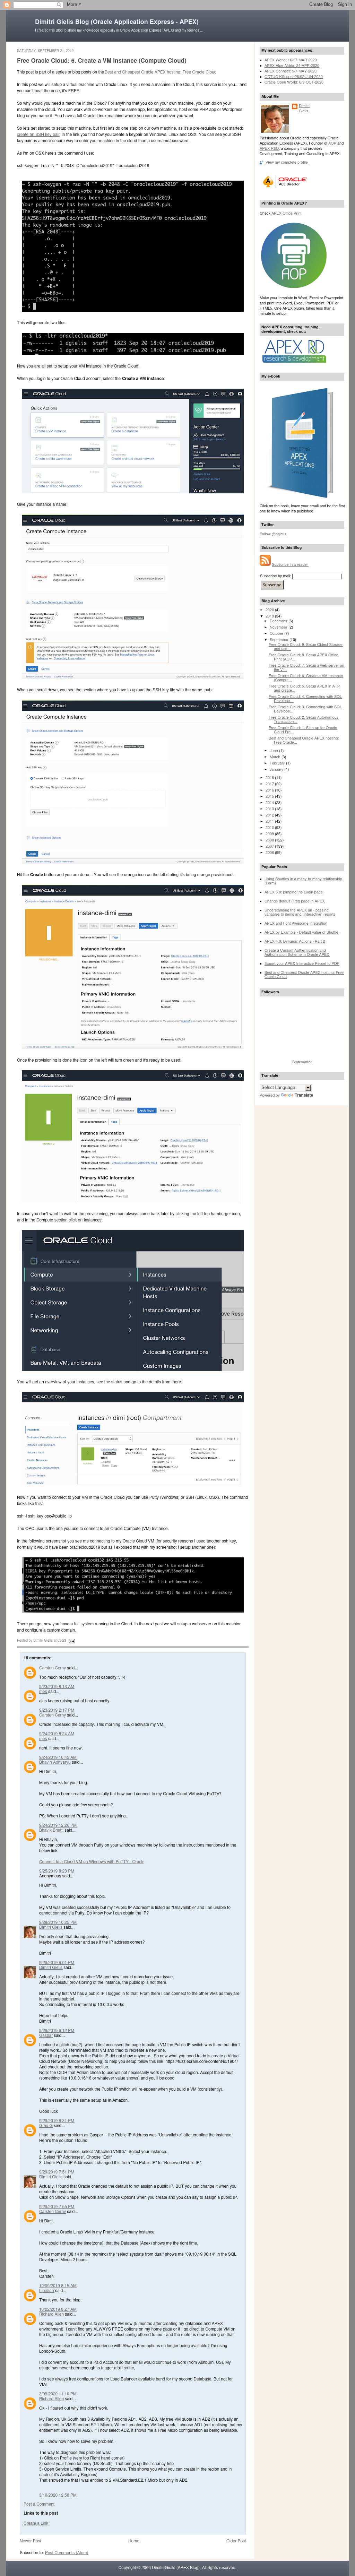Viewport: 355px width, 2576px height.
Task: Open the Follow @dgielis Twitter link
Action: pyautogui.click(x=273, y=534)
